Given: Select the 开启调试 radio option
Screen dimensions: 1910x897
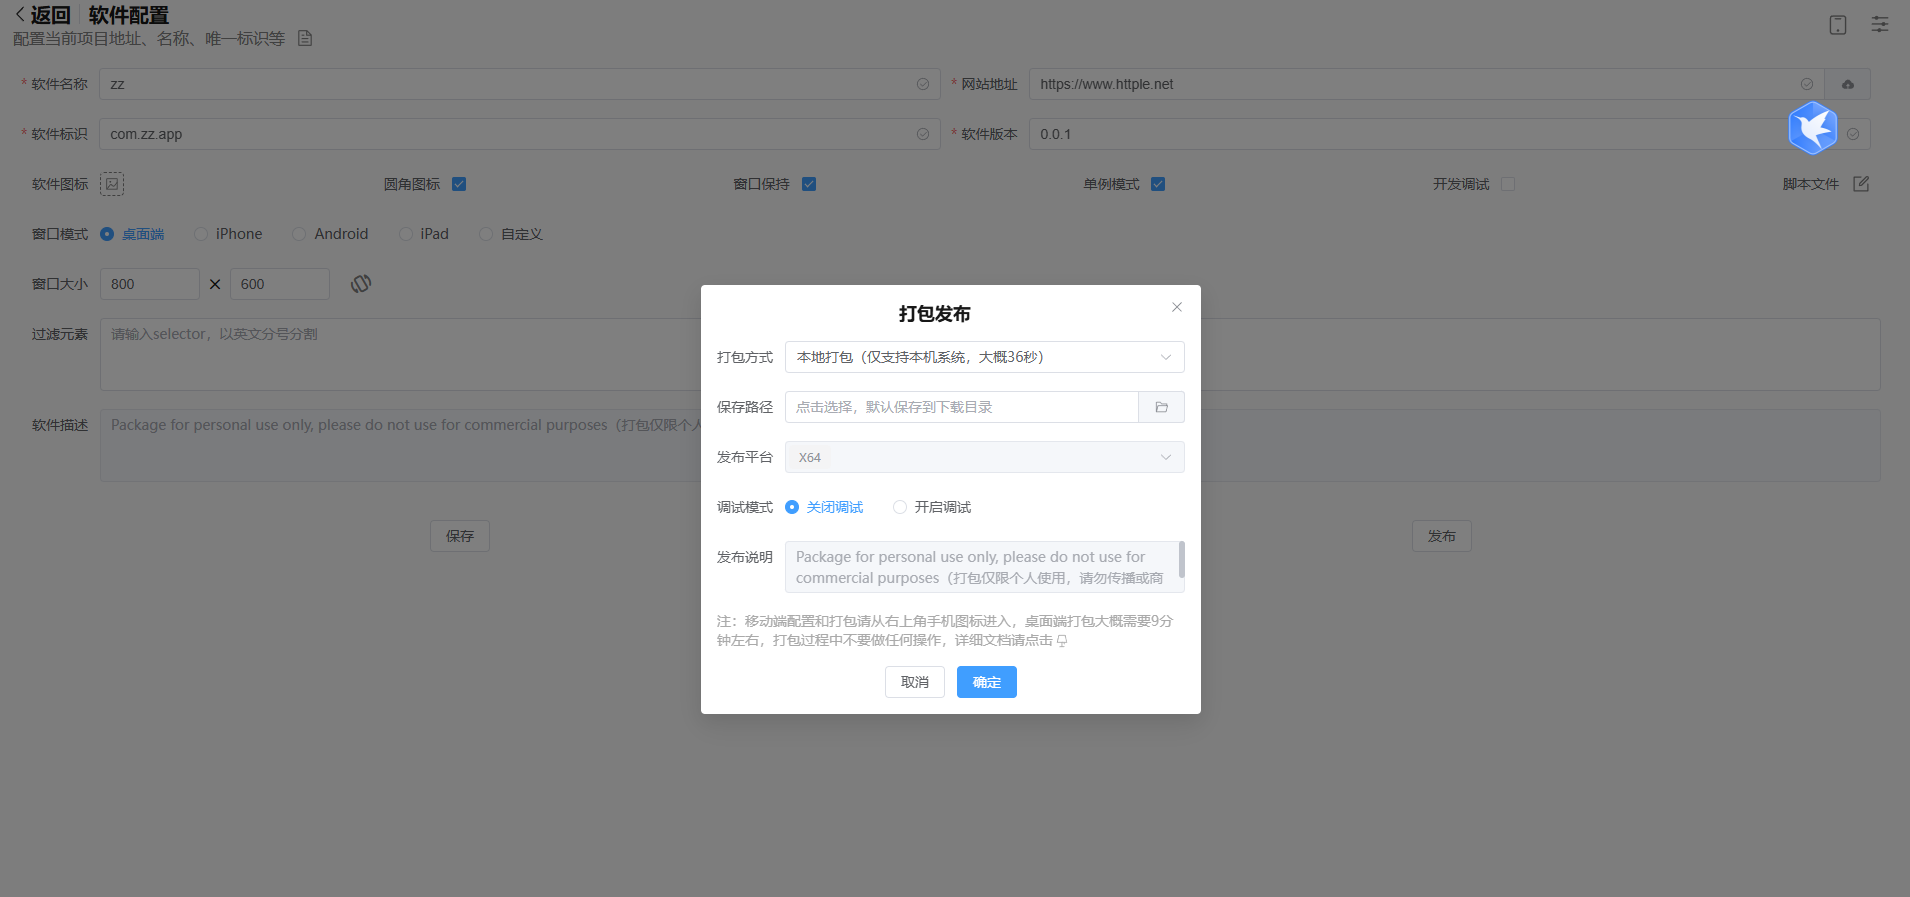Looking at the screenshot, I should 932,507.
